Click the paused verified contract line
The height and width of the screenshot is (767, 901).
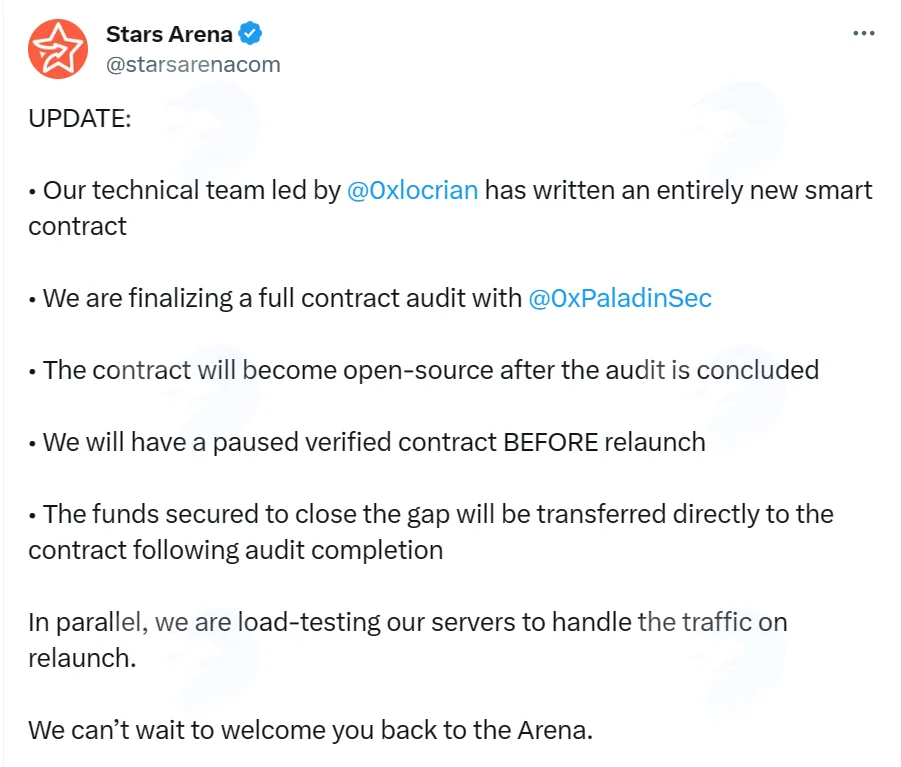[374, 442]
